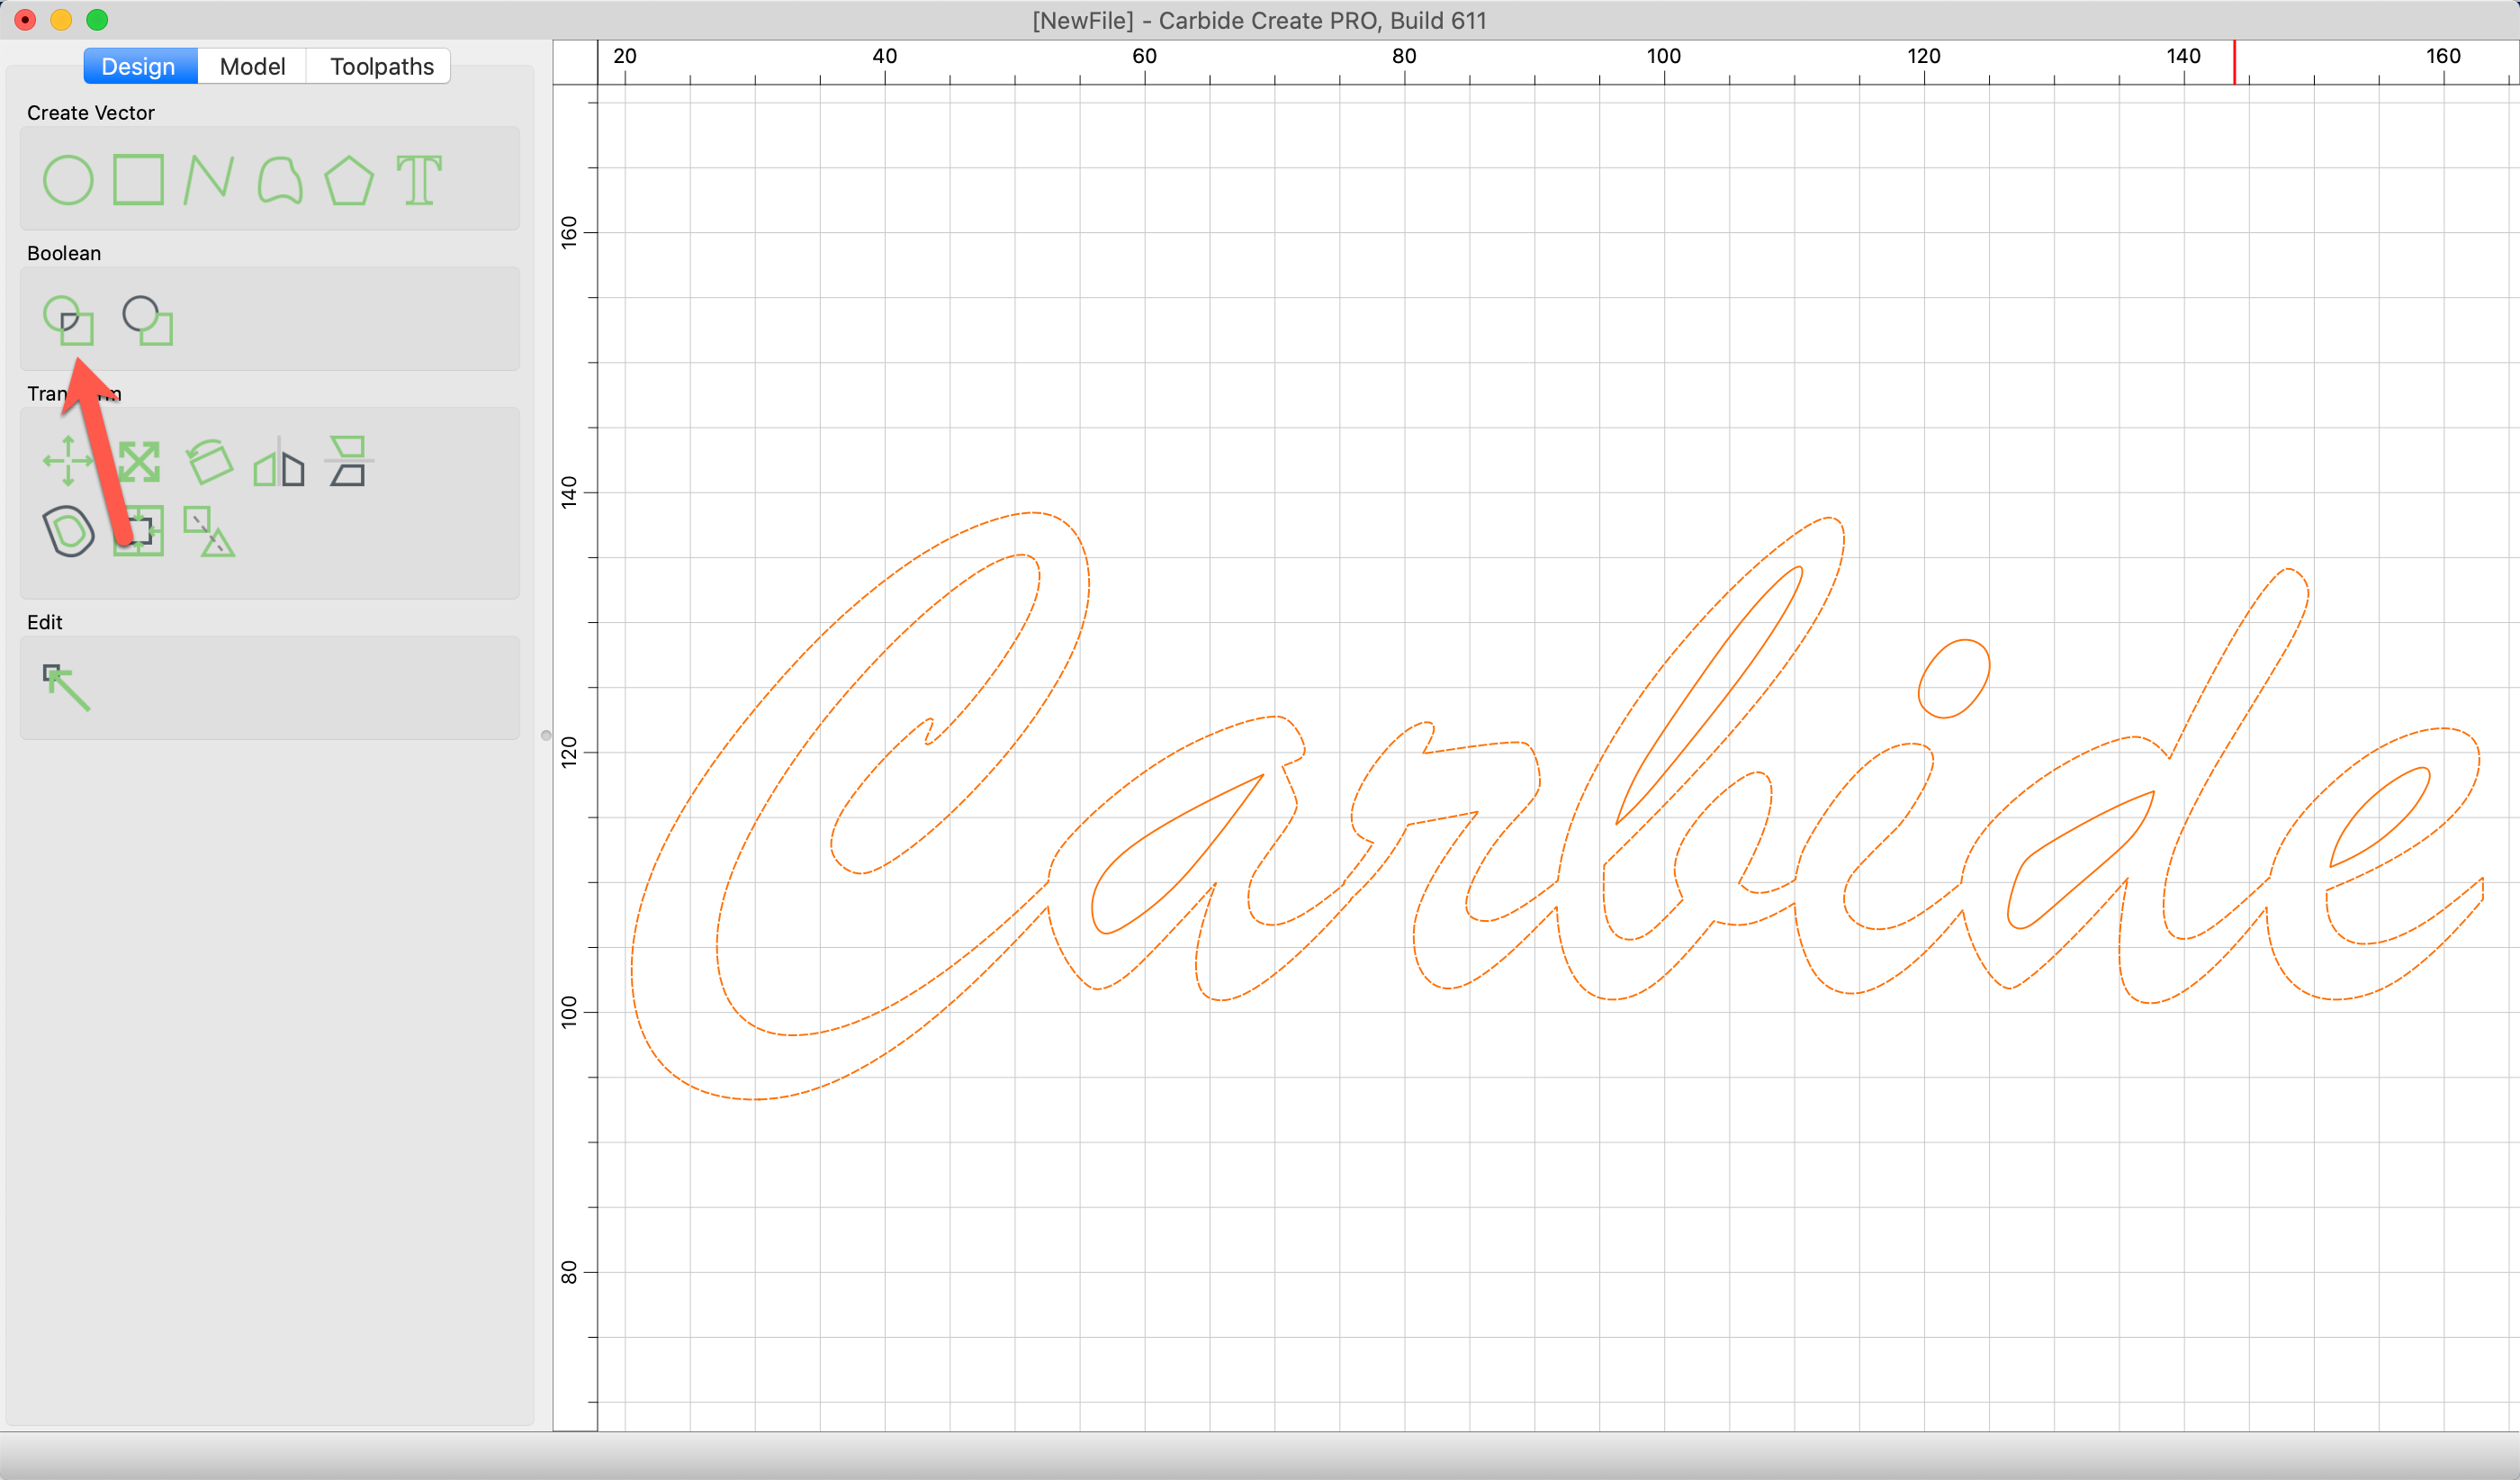
Task: Click the red cursor marker on the top ruler
Action: point(2235,63)
